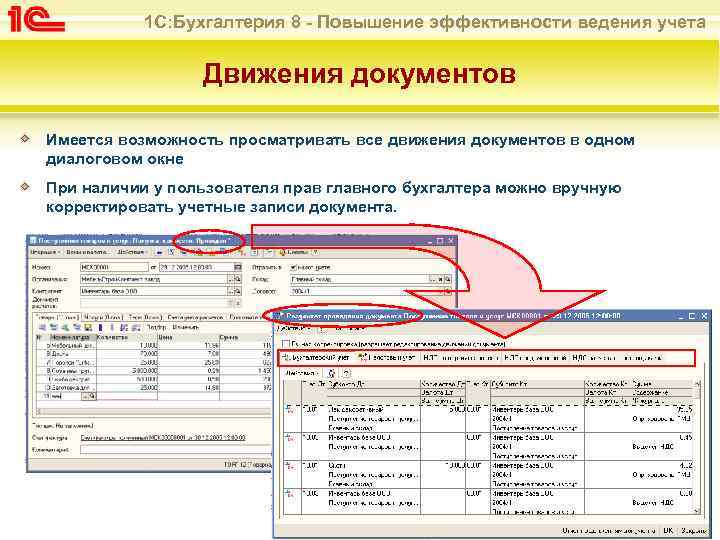Click the move row down arrow in goods toolbar
This screenshot has height=540, width=720.
pos(111,327)
